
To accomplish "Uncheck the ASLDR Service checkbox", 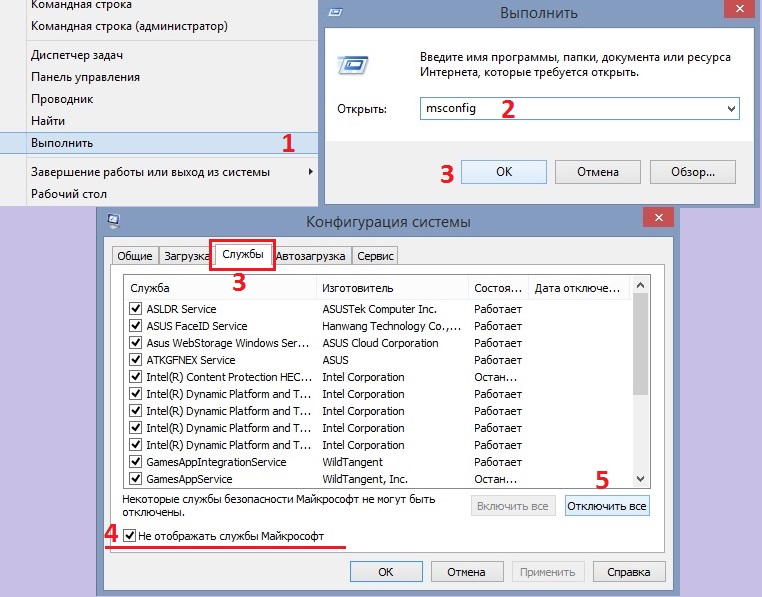I will pos(136,309).
